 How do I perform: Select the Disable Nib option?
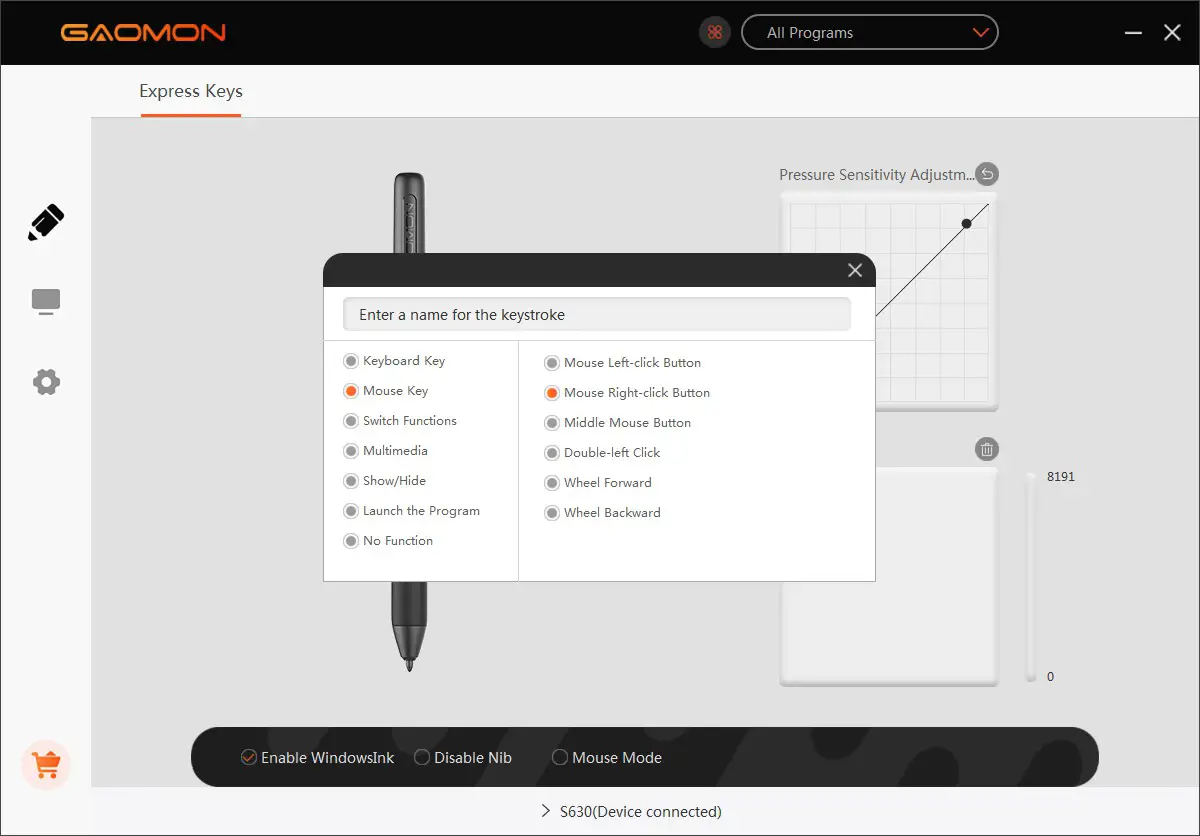[x=421, y=757]
